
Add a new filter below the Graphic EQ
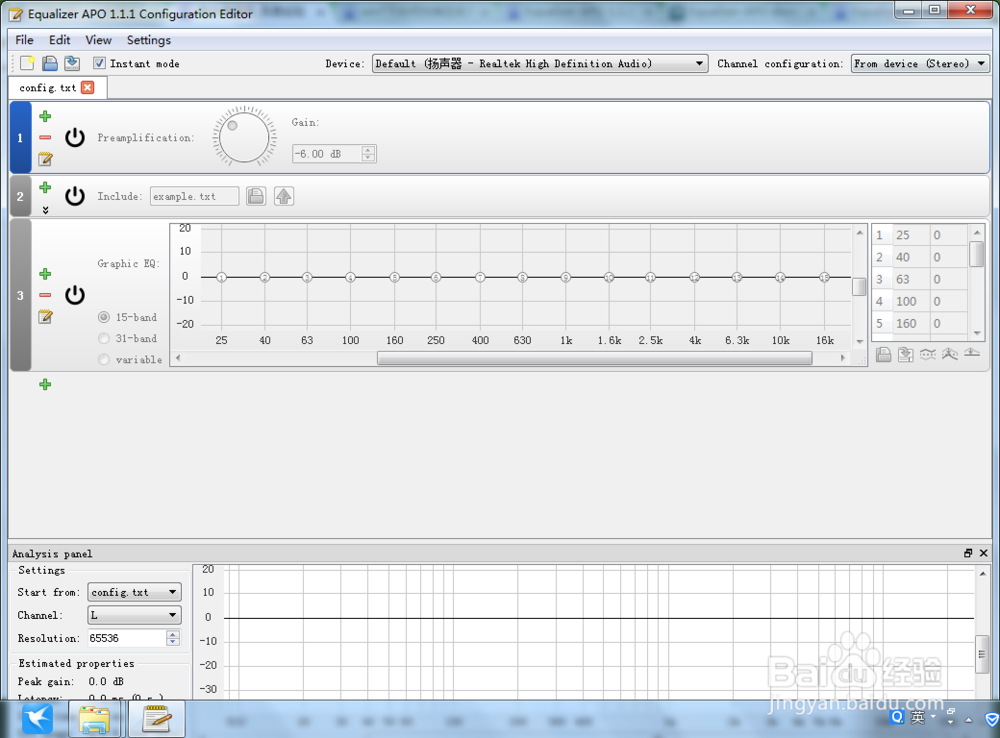pyautogui.click(x=45, y=384)
